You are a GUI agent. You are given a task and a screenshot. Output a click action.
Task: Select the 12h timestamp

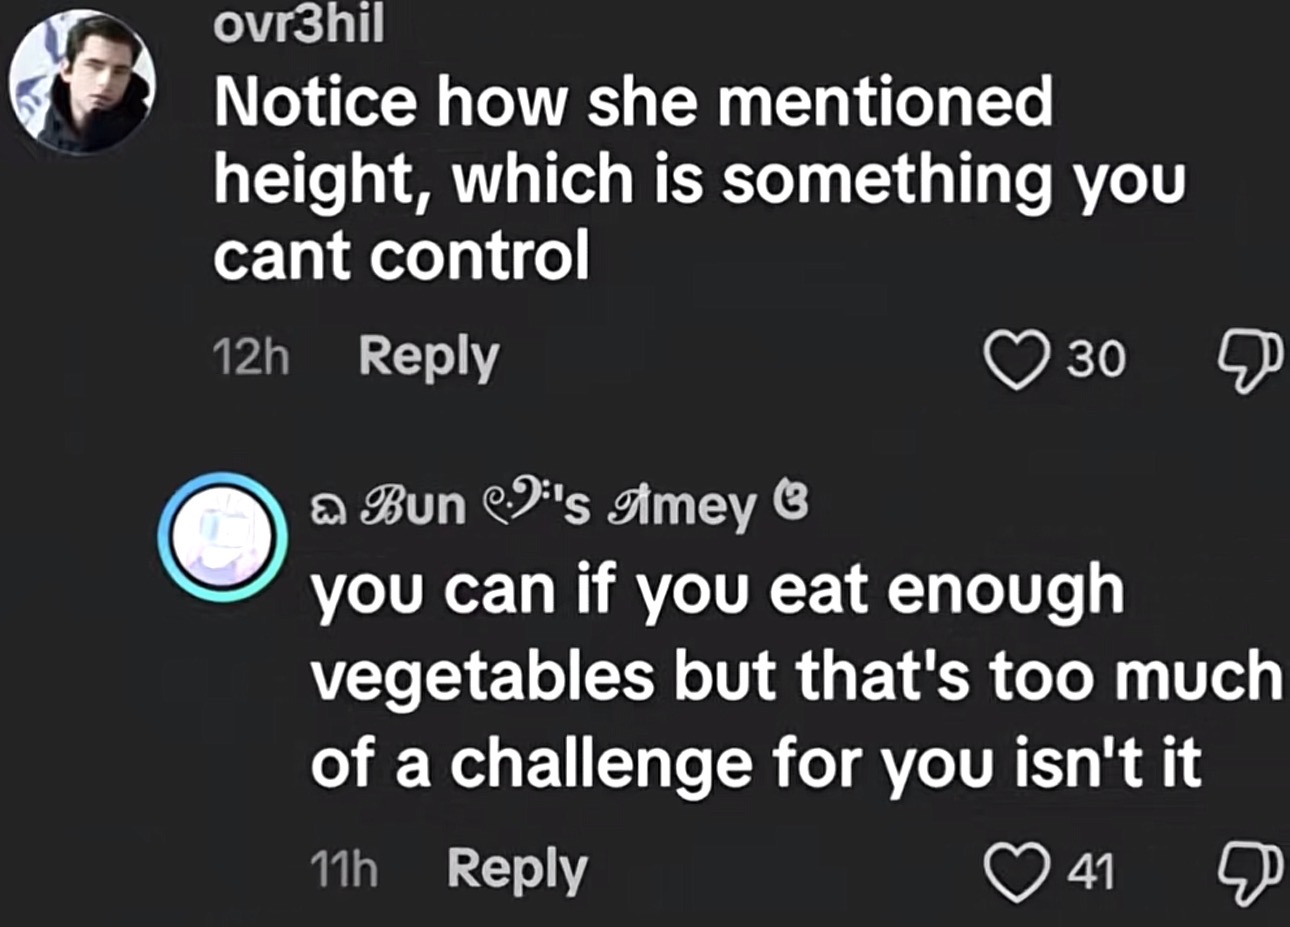coord(251,358)
